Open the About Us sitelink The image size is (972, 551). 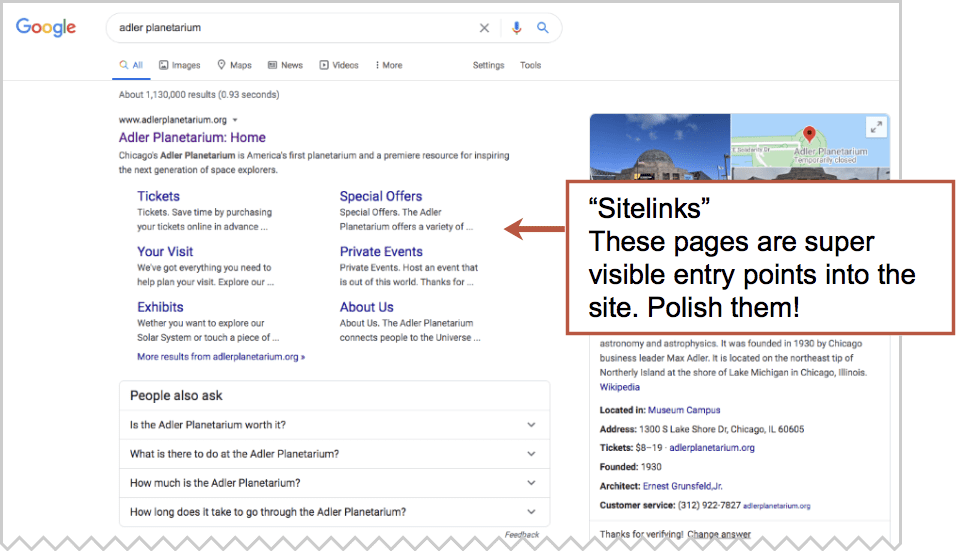pos(366,307)
